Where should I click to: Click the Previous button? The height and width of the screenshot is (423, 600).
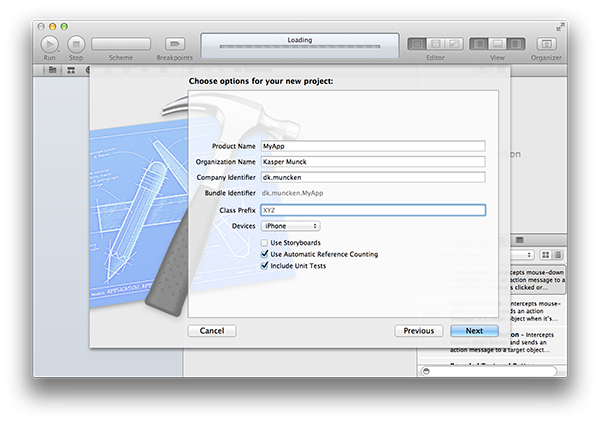(x=419, y=331)
